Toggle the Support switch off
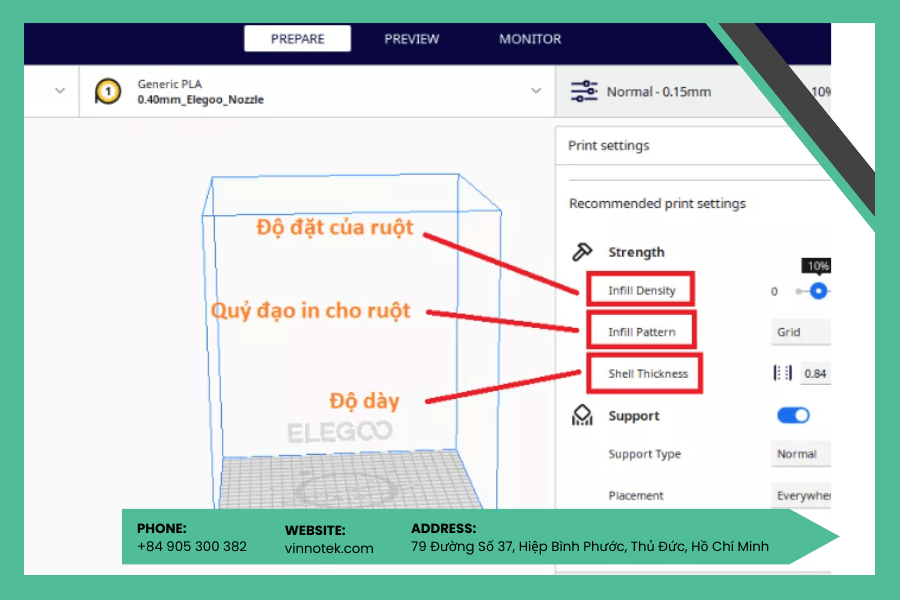The width and height of the screenshot is (900, 600). [793, 415]
